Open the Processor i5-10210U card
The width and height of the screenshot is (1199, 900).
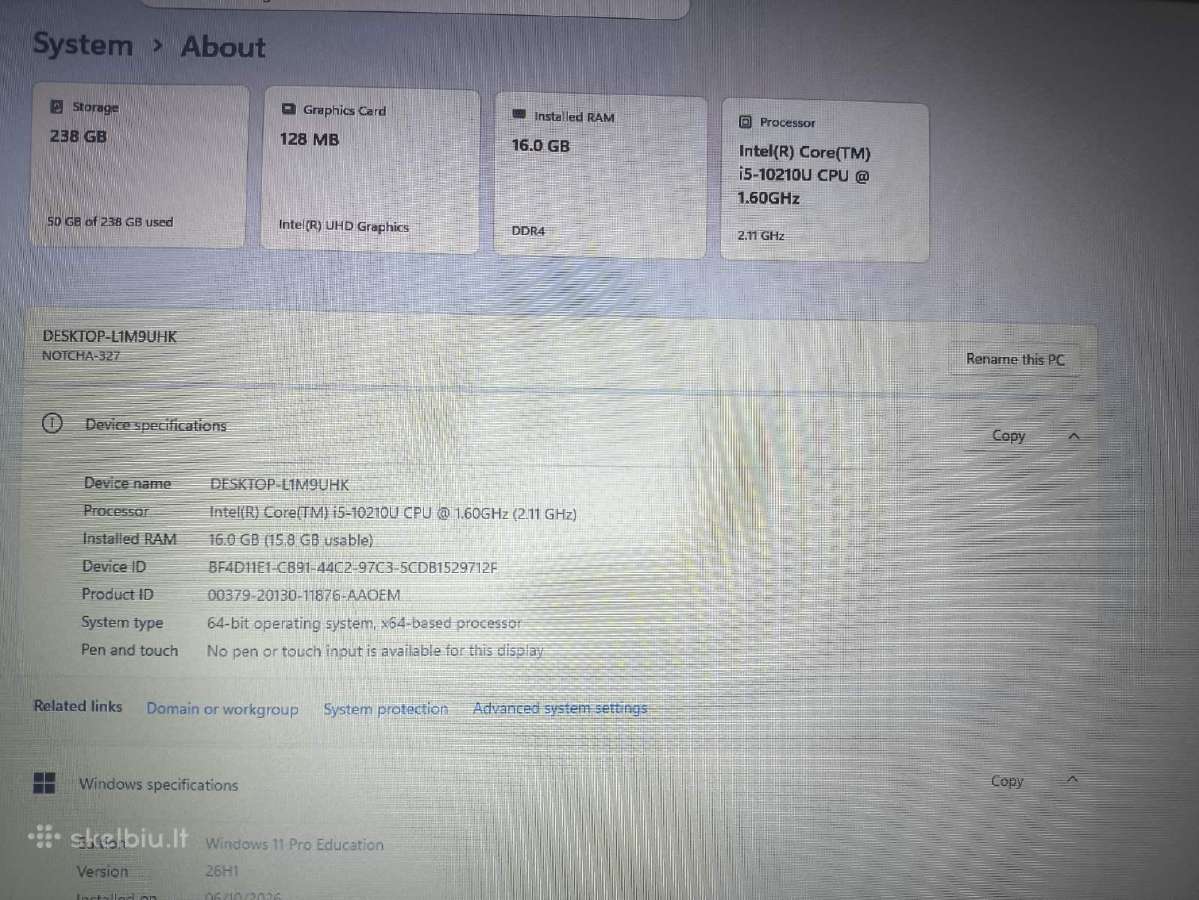click(825, 180)
